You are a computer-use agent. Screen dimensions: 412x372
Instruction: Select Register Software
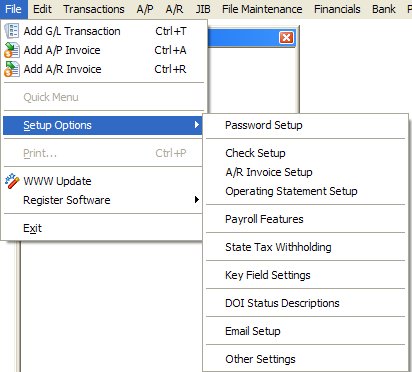[x=103, y=200]
